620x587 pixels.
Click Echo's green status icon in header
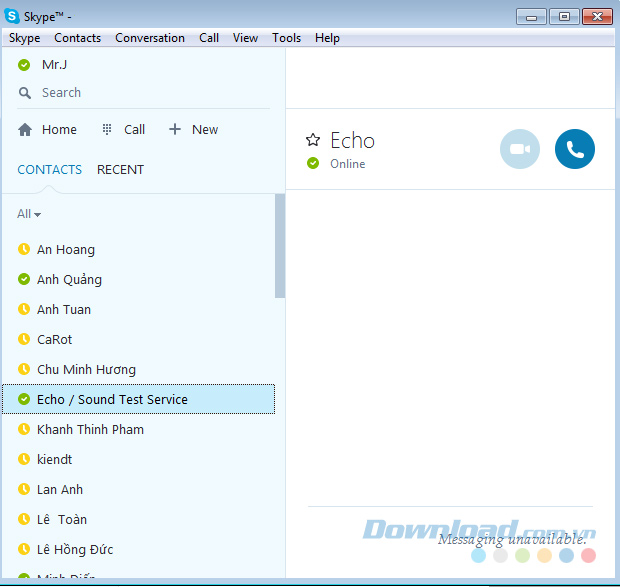313,163
